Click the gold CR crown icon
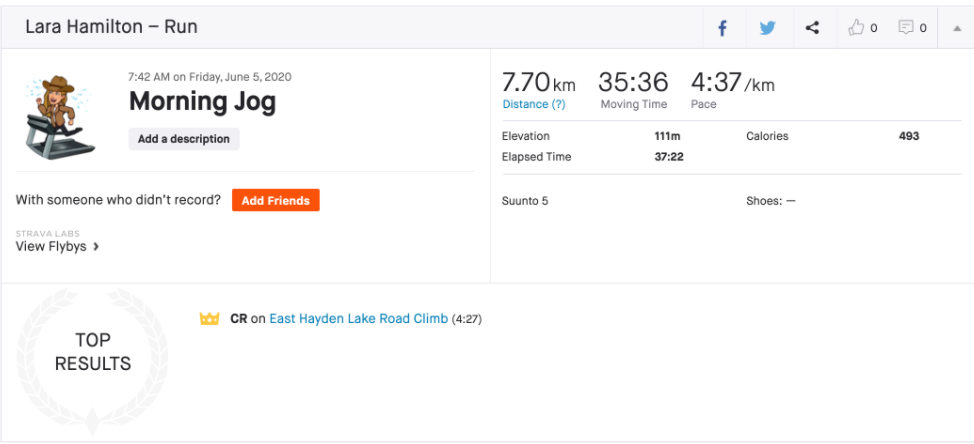Screen dimensions: 974x444 (x=209, y=319)
